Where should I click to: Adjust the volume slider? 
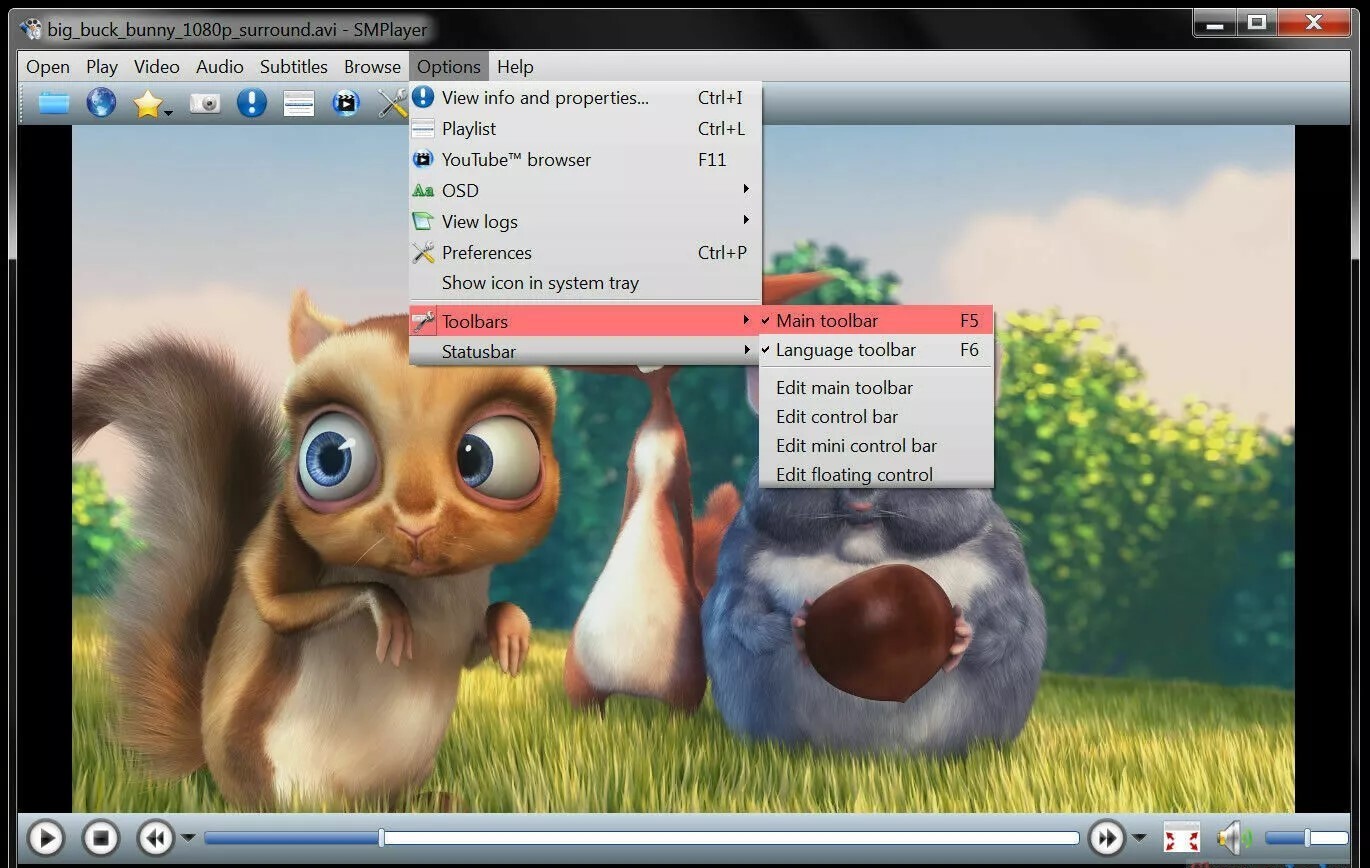[1306, 838]
